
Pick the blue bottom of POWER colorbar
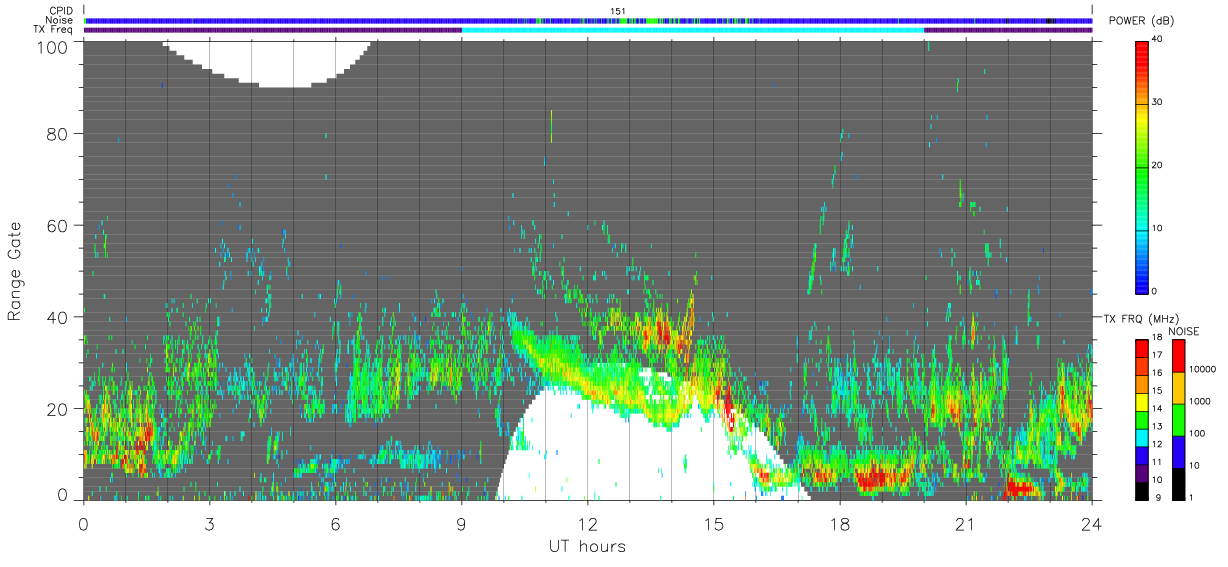pos(1142,281)
